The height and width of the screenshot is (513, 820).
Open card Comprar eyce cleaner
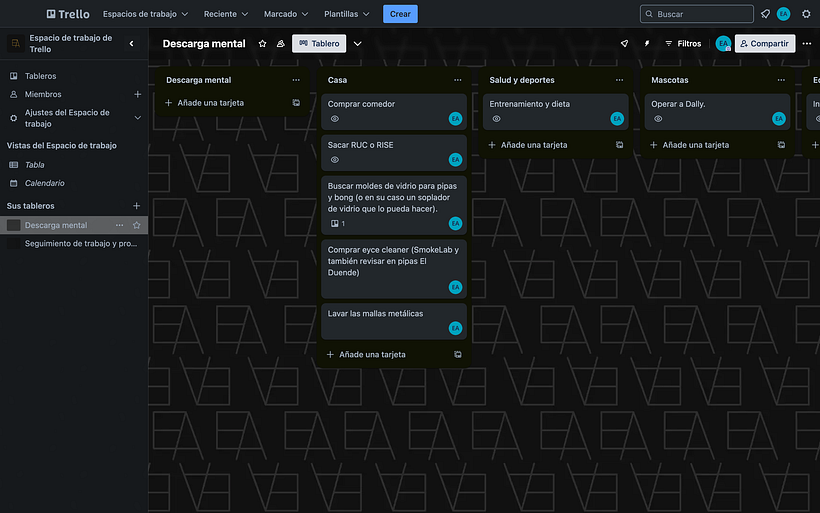pos(394,269)
